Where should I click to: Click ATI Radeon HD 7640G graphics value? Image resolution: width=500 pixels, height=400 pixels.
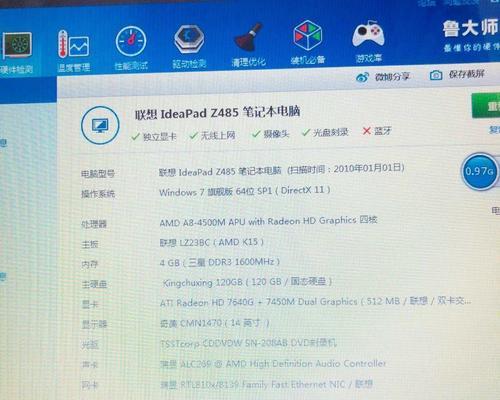pyautogui.click(x=315, y=302)
